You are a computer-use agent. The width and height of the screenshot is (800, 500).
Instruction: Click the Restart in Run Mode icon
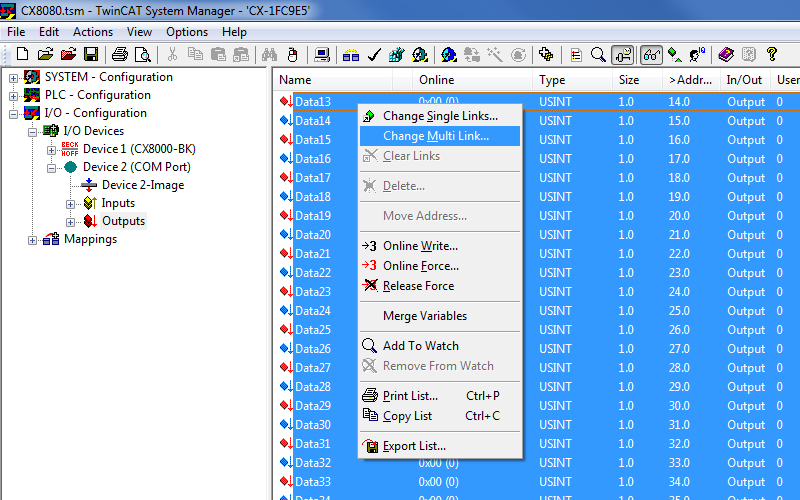point(419,54)
